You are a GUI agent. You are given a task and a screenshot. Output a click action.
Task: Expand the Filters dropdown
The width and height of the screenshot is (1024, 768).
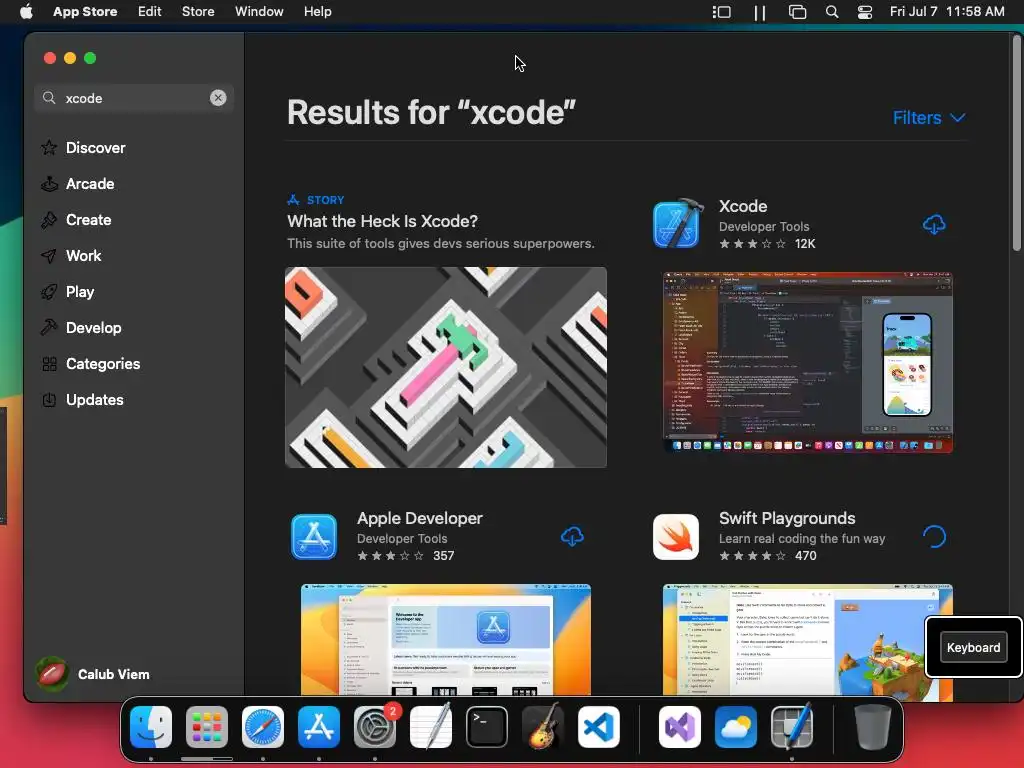pyautogui.click(x=929, y=118)
